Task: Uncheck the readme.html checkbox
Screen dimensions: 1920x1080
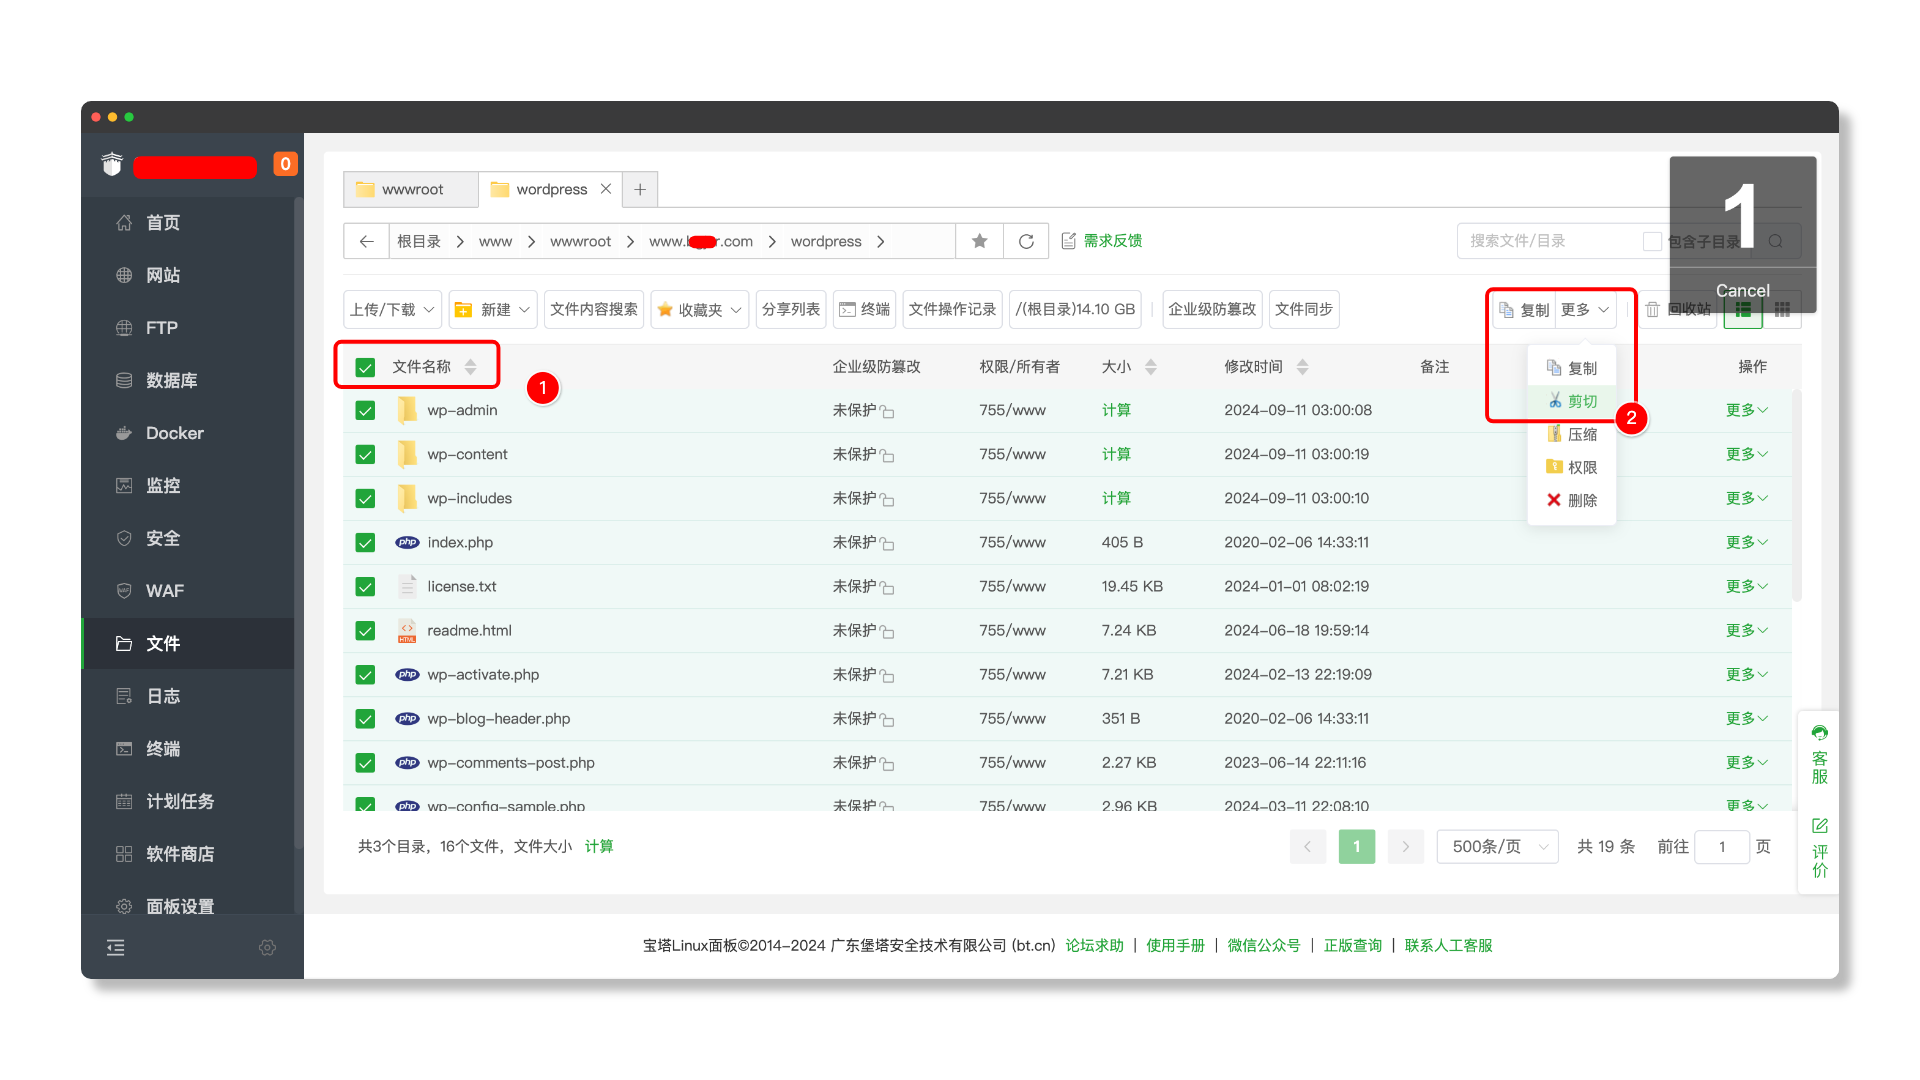Action: pos(365,631)
